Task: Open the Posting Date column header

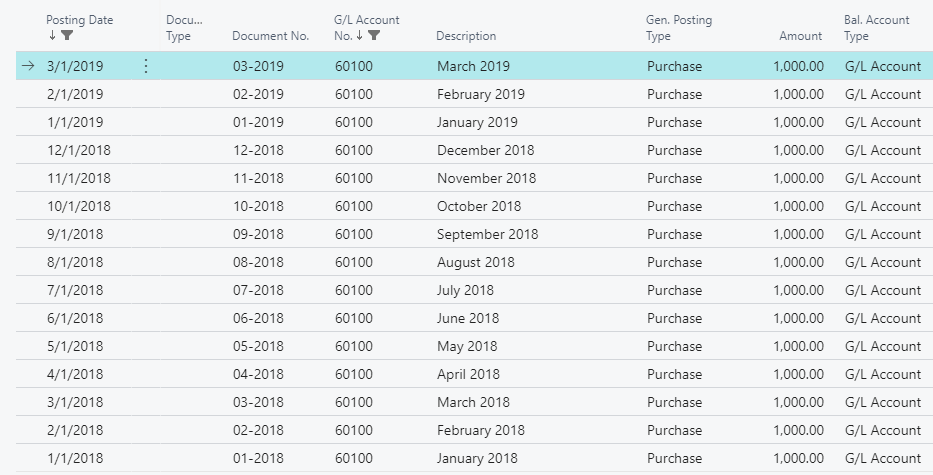Action: (80, 20)
